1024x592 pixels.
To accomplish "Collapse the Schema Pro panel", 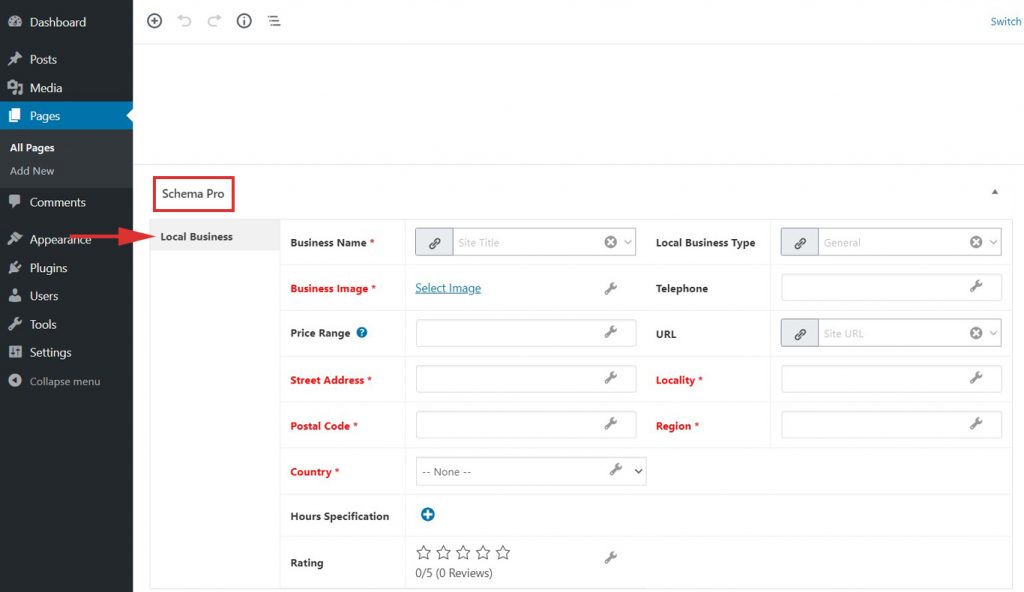I will coord(994,192).
